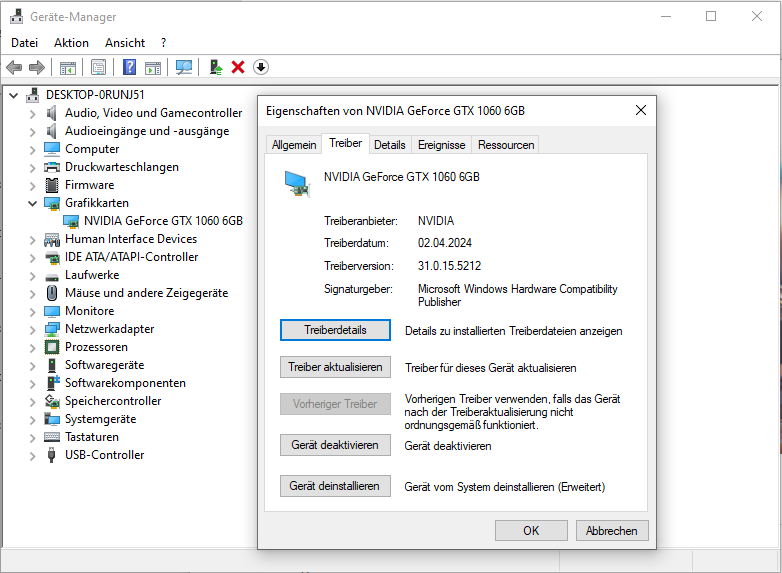
Task: Switch to the Details tab
Action: pyautogui.click(x=390, y=145)
